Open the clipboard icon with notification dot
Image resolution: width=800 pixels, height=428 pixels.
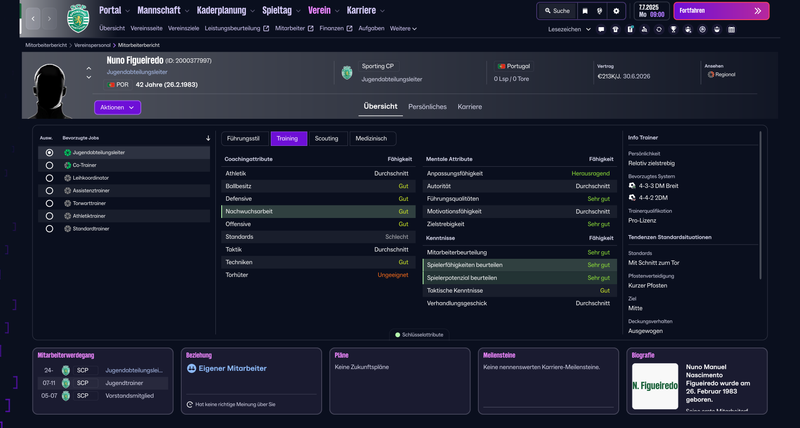pos(630,30)
